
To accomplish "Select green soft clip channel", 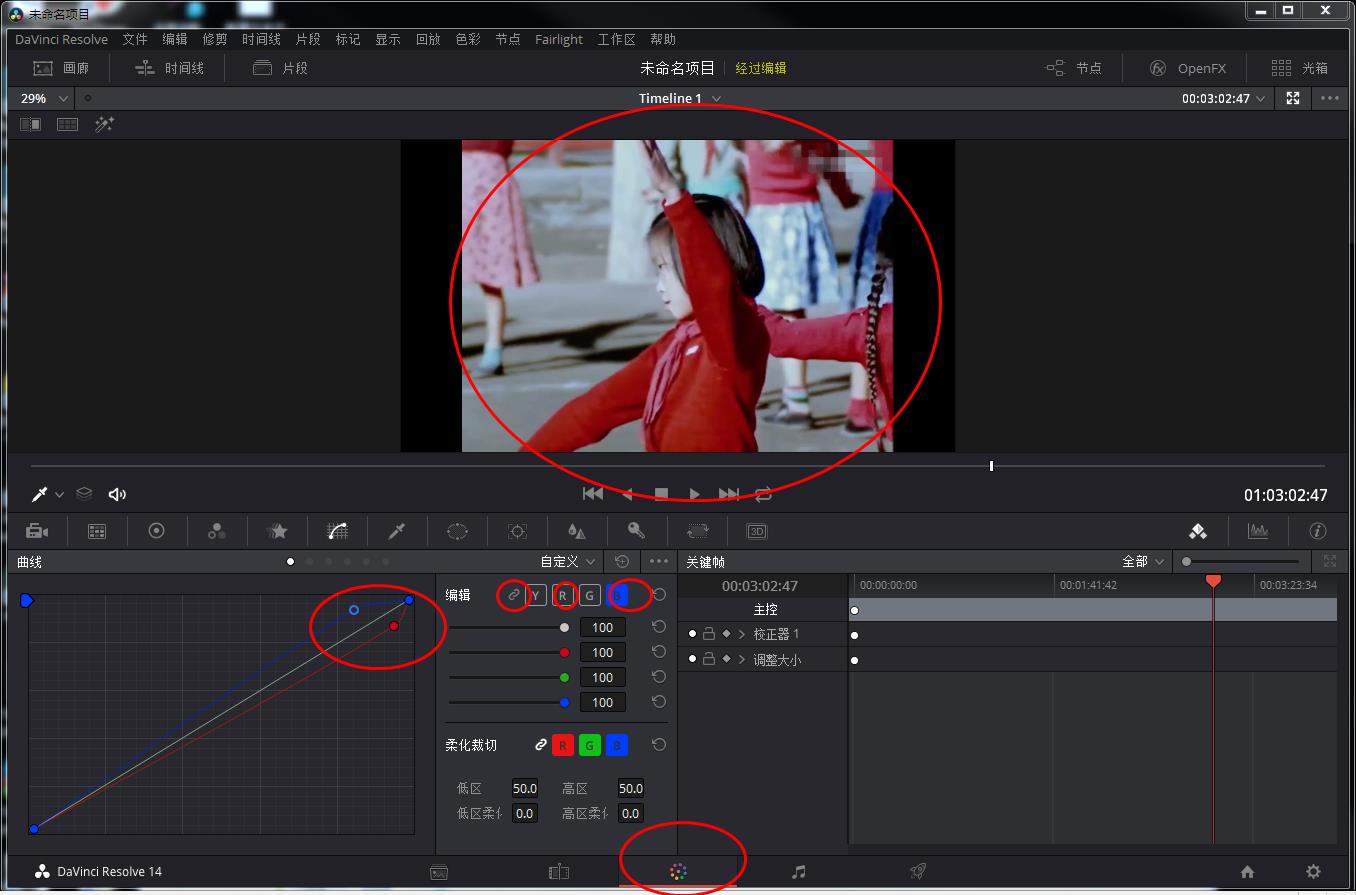I will tap(590, 745).
